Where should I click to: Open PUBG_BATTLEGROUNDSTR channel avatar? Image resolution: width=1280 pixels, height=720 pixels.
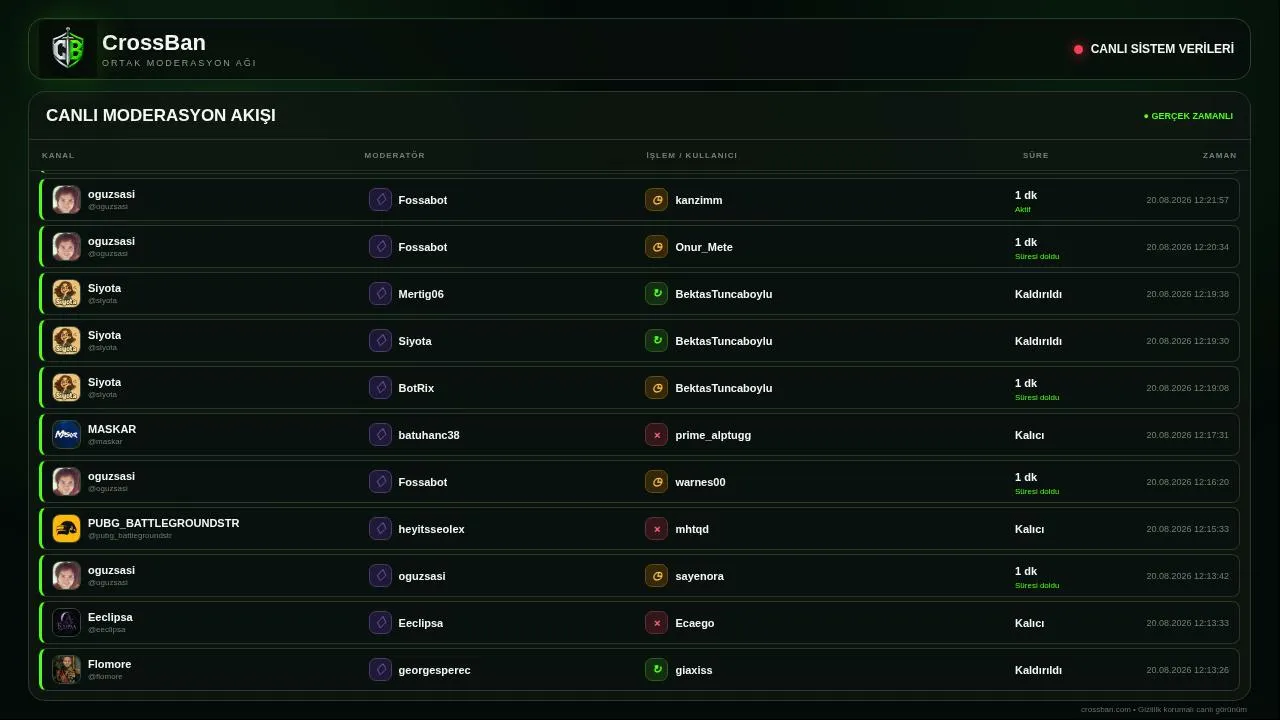point(66,529)
